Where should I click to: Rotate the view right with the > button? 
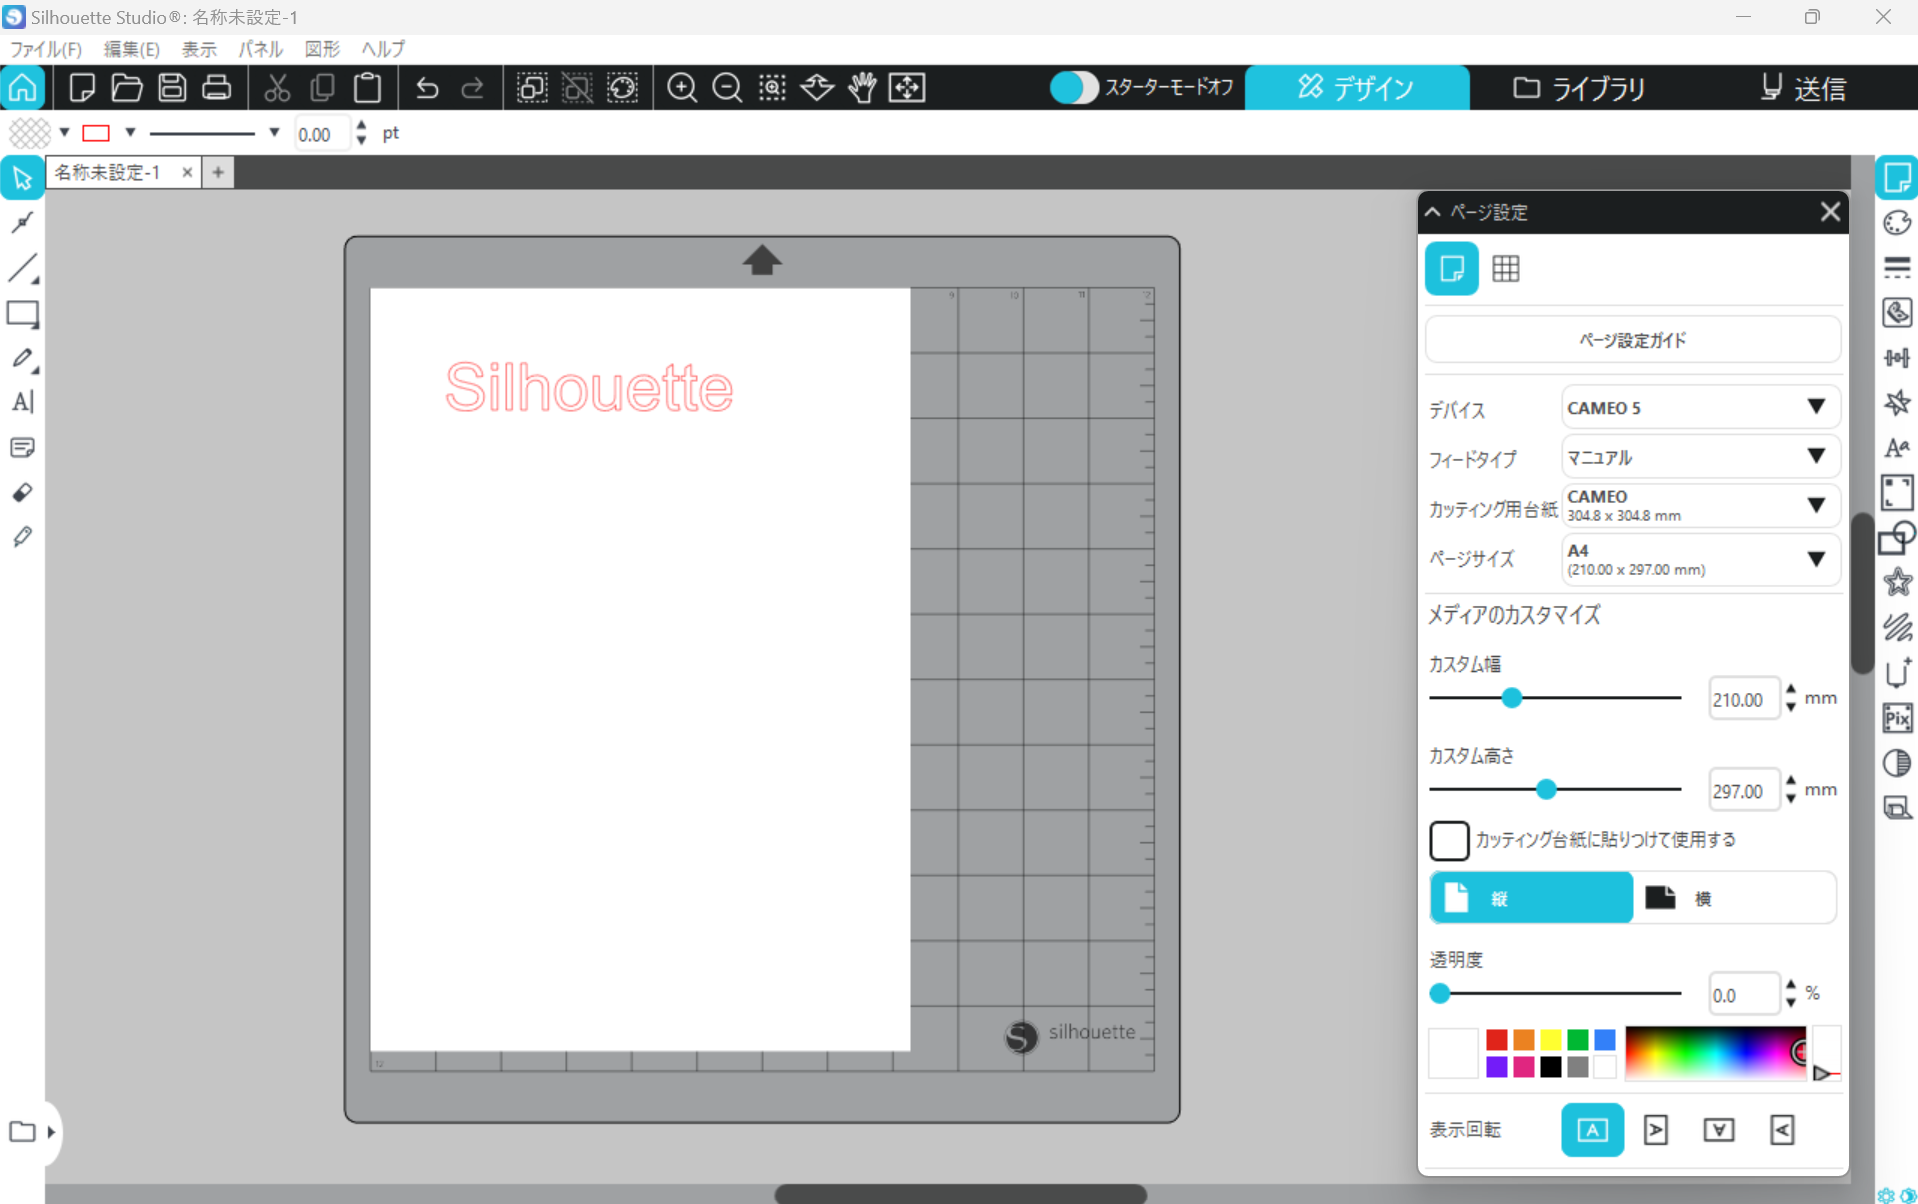coord(1656,1130)
